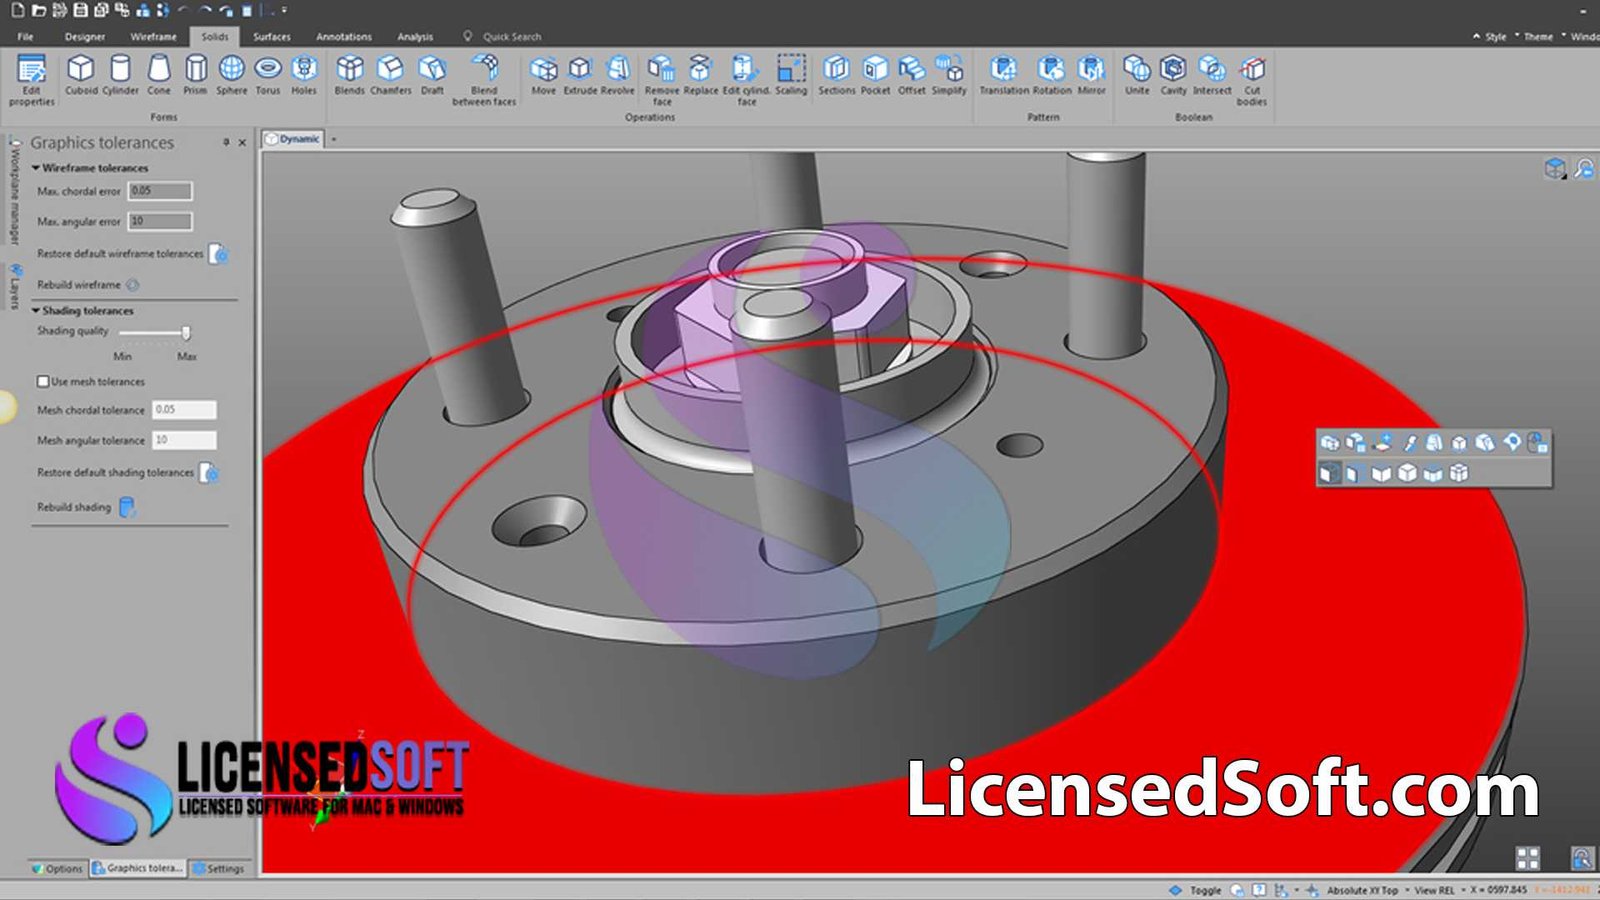This screenshot has width=1600, height=900.
Task: Select Cavity boolean operation
Action: (x=1173, y=76)
